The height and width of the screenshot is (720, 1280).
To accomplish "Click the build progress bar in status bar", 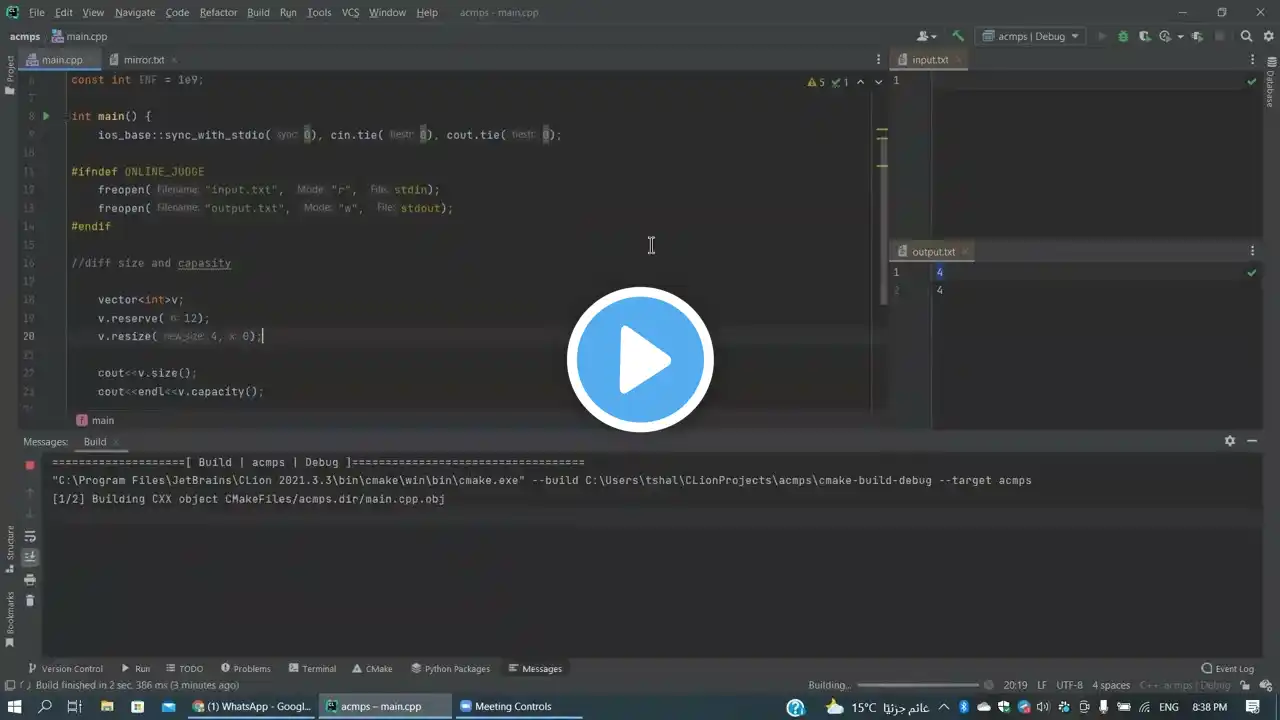I will (x=918, y=685).
